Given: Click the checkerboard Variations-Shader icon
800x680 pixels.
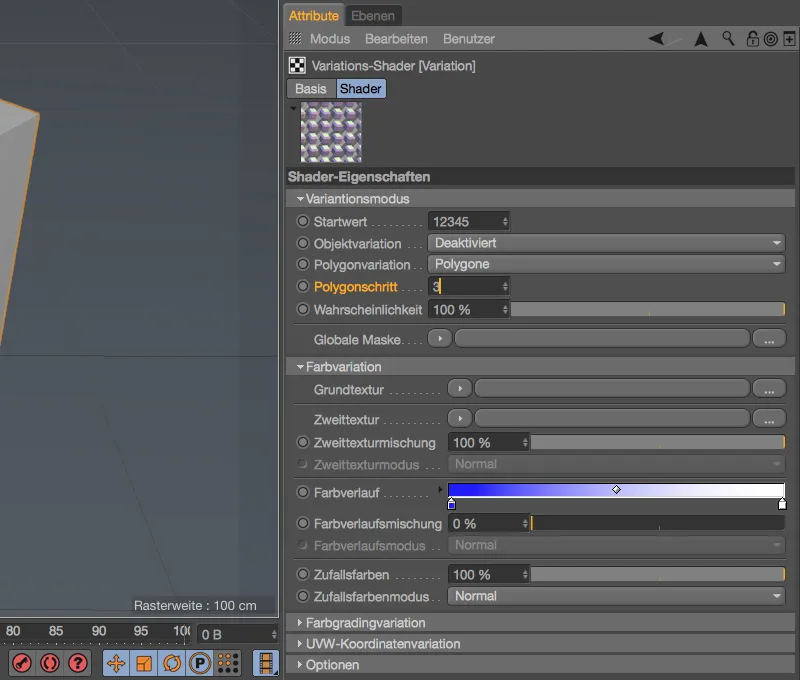Looking at the screenshot, I should (297, 65).
